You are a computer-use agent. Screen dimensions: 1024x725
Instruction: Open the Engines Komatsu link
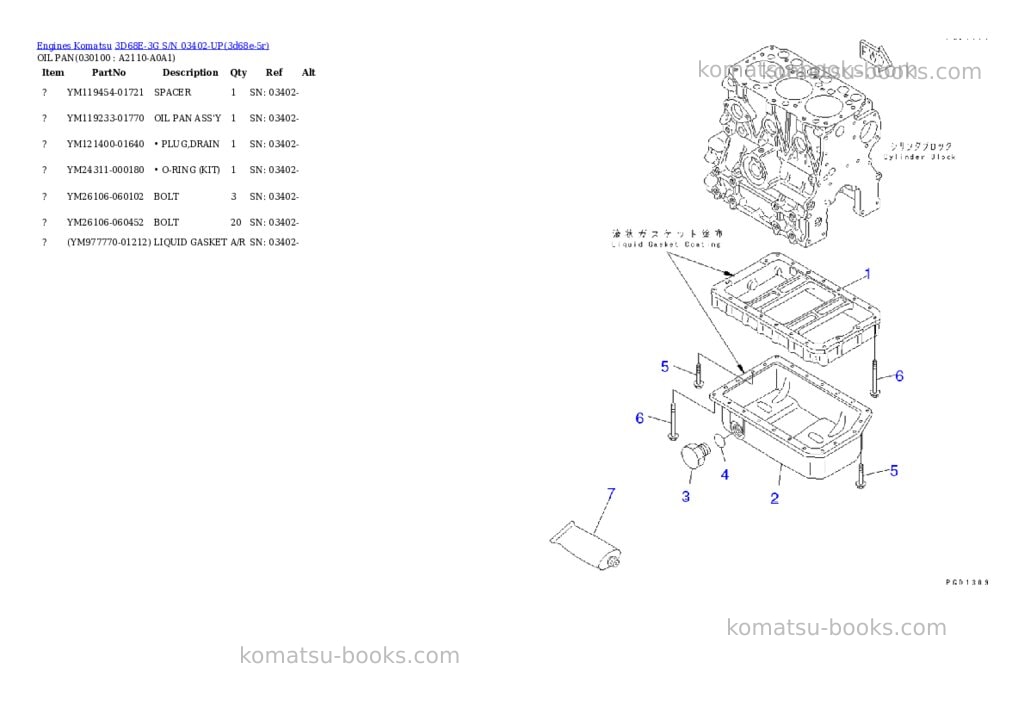point(74,46)
